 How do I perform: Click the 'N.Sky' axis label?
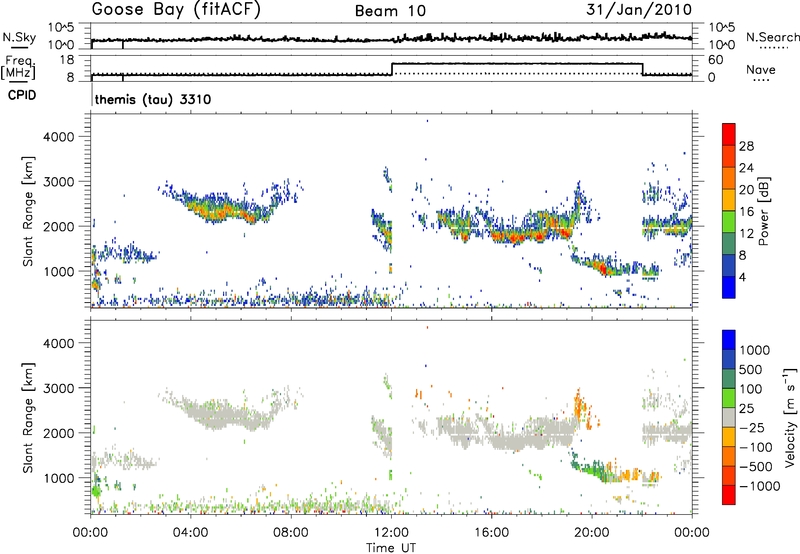pyautogui.click(x=19, y=37)
